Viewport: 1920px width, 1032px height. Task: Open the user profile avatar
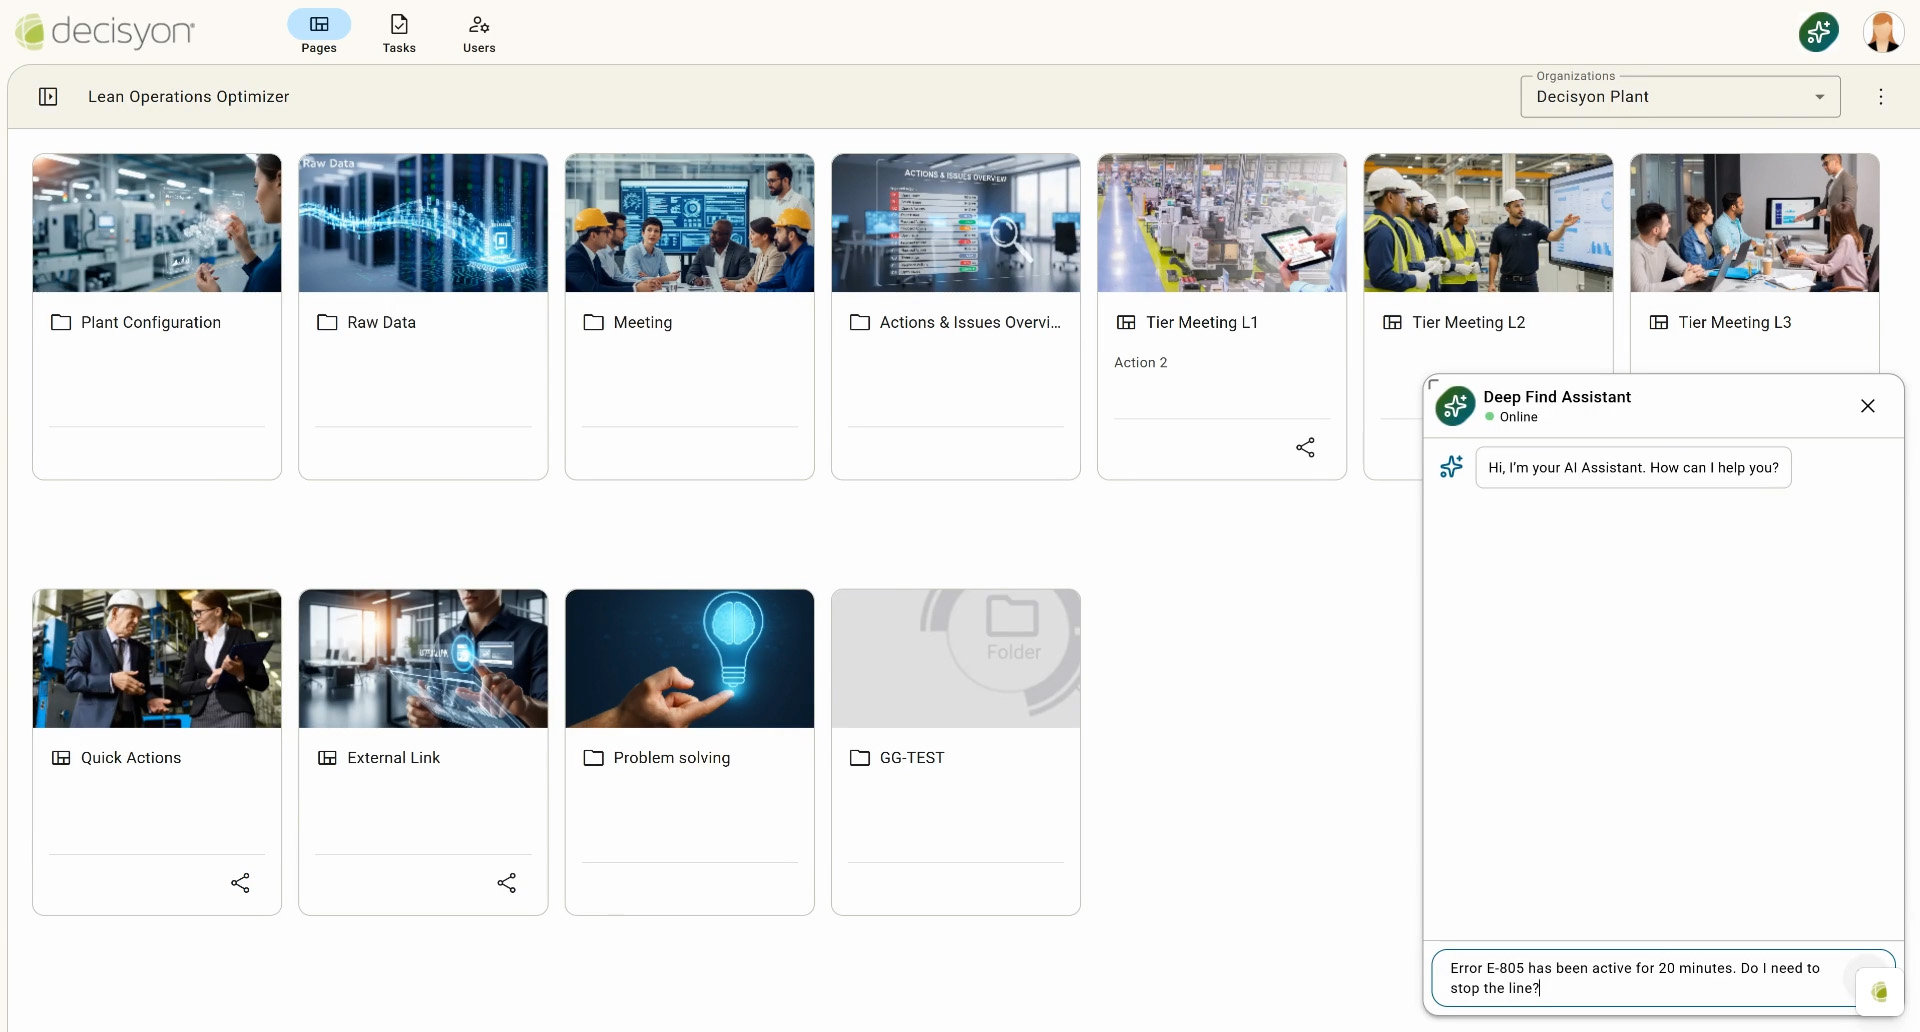(x=1883, y=32)
